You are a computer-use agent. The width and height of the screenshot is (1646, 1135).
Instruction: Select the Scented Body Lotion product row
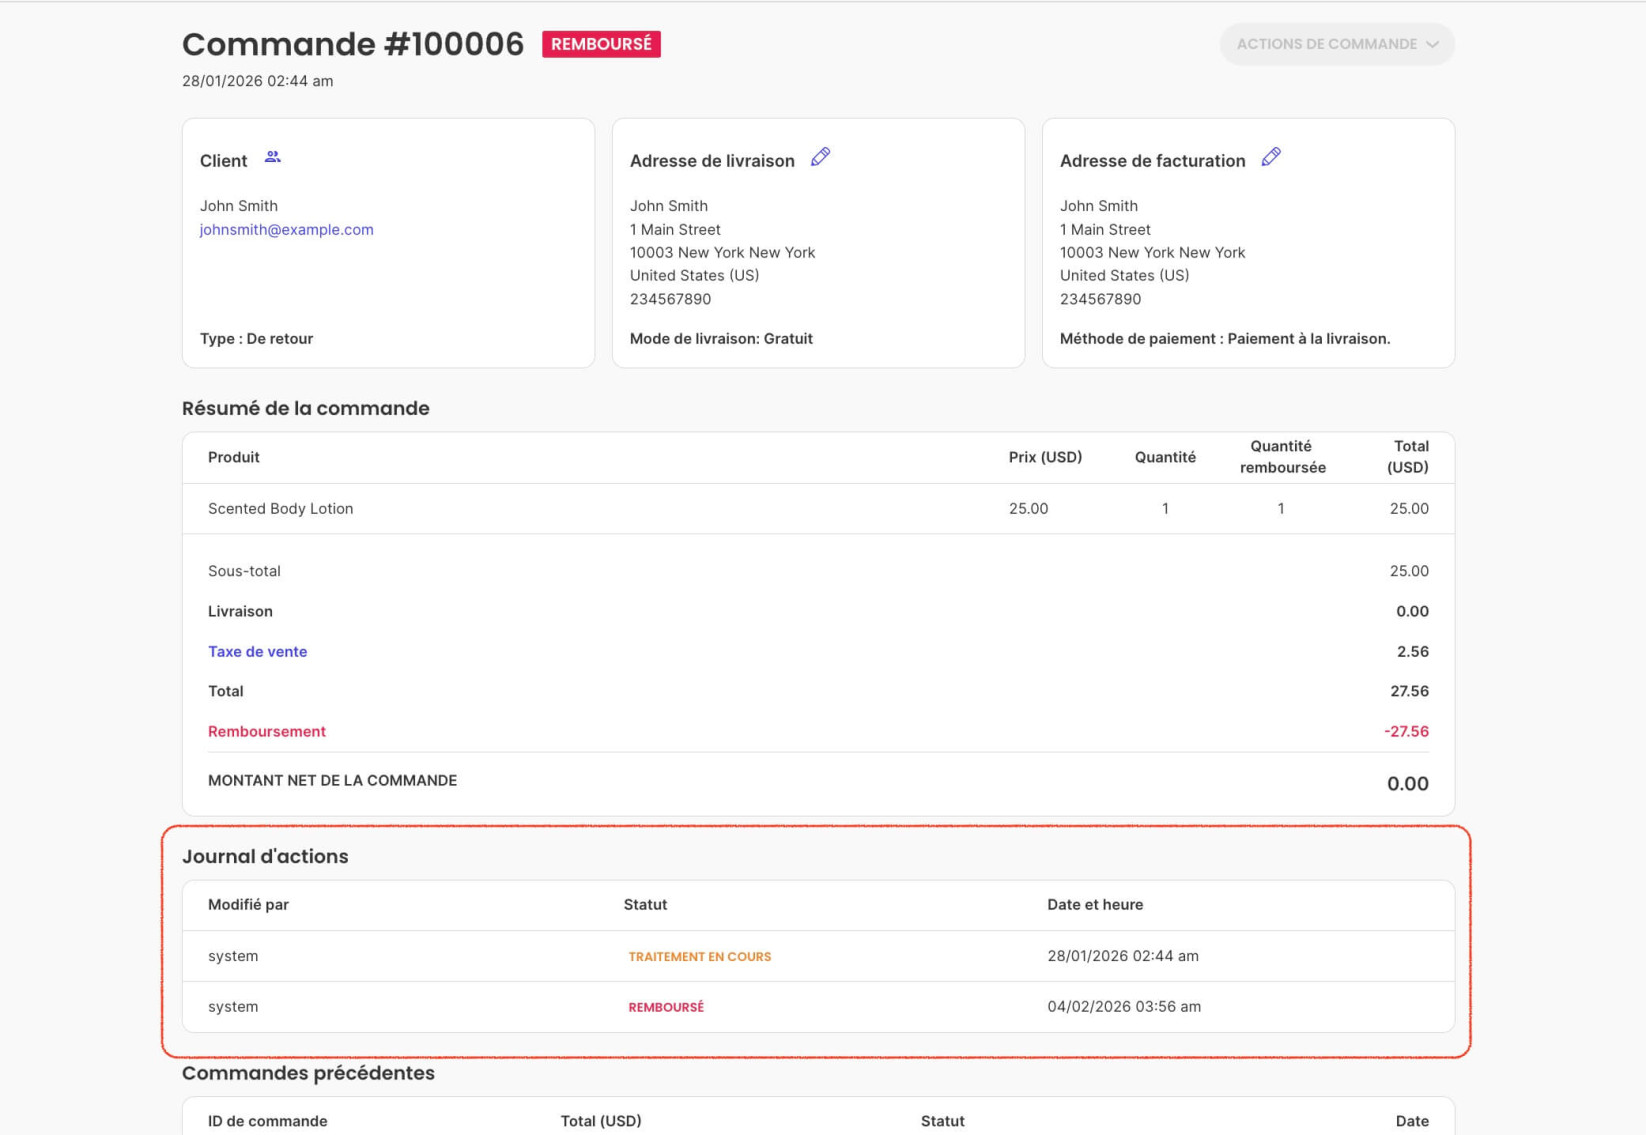tap(818, 508)
